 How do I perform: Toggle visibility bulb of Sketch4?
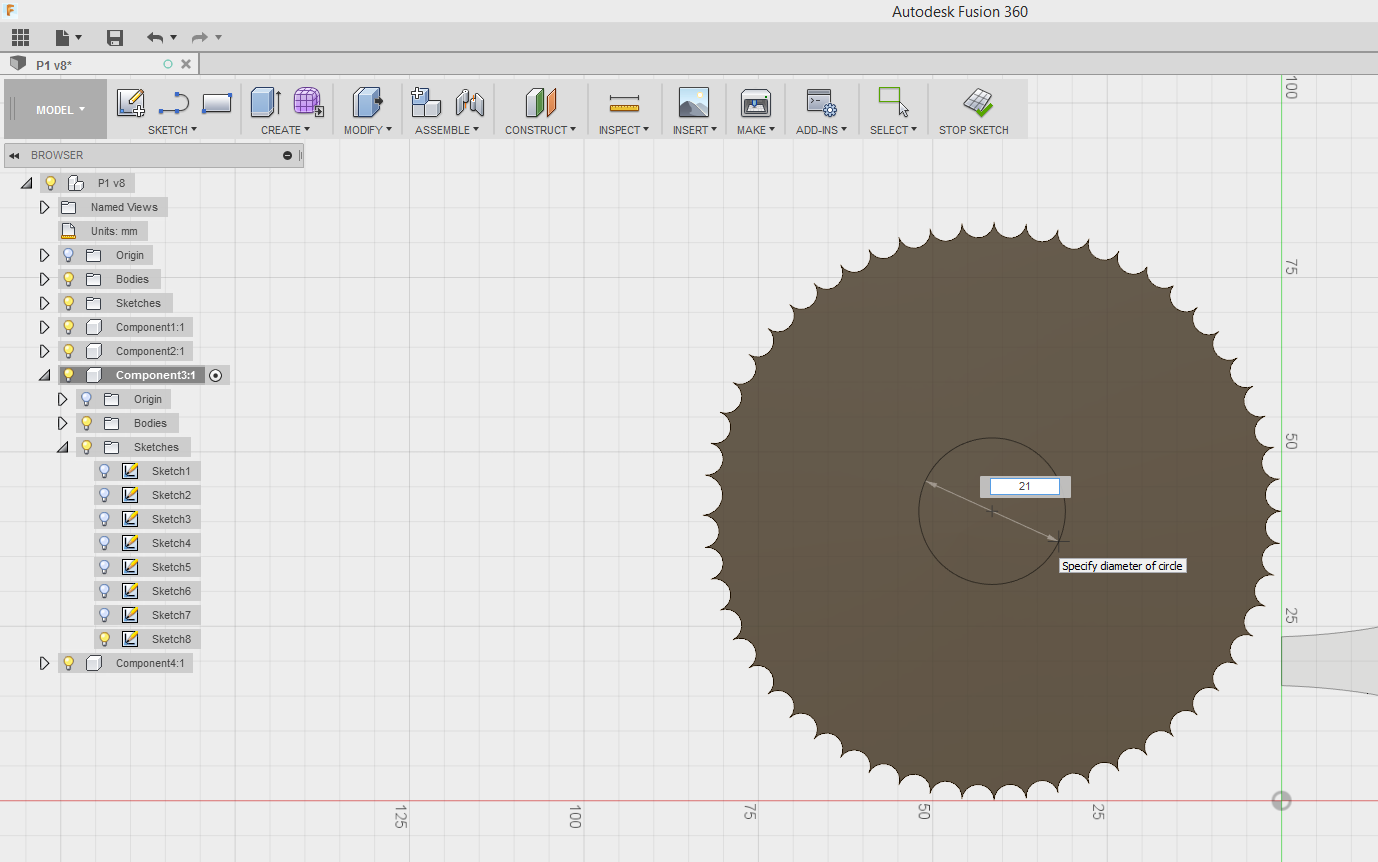(104, 543)
